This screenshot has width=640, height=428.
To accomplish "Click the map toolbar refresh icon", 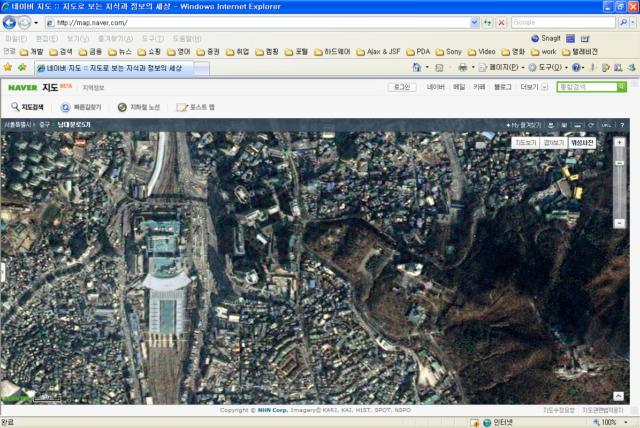I will click(591, 125).
